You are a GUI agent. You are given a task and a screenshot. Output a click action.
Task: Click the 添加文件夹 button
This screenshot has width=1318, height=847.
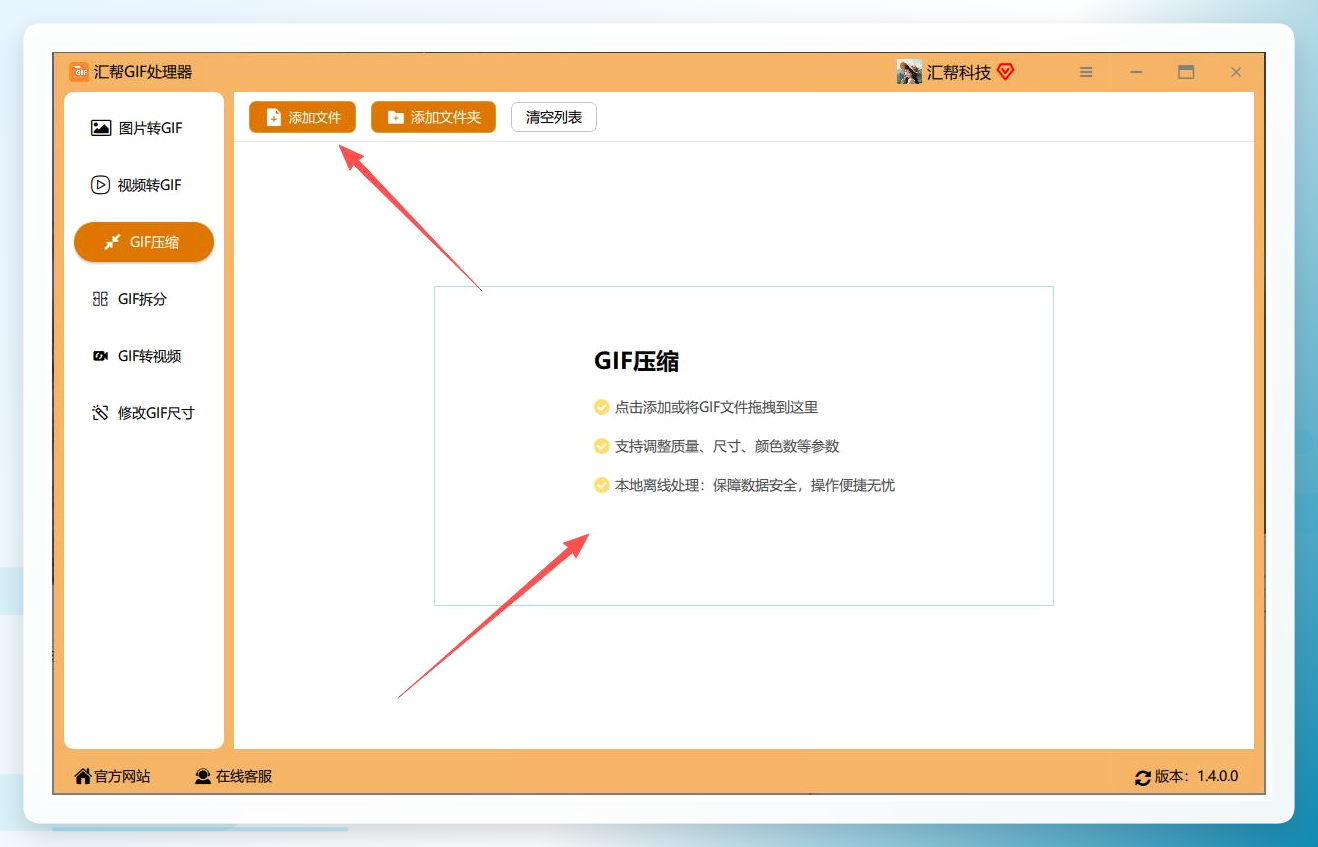point(433,117)
